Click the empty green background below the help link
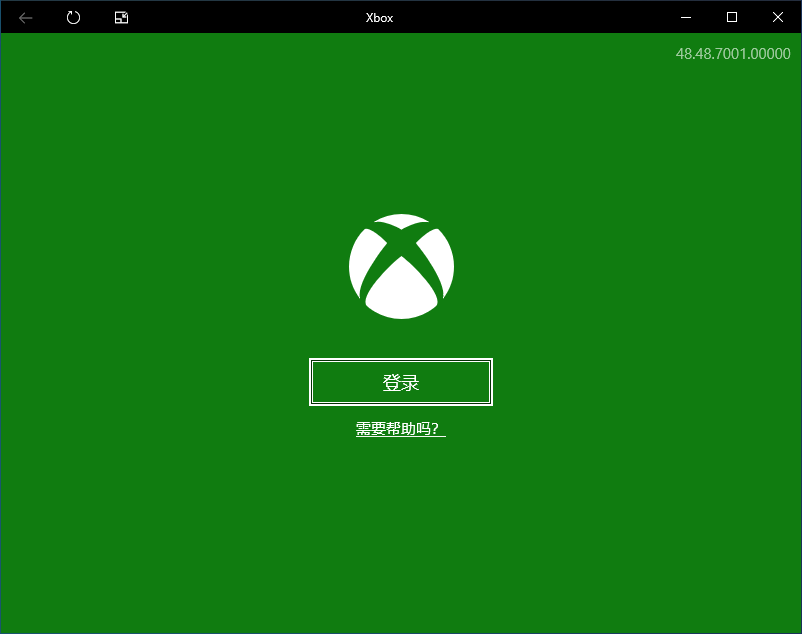The width and height of the screenshot is (802, 634). (x=400, y=530)
